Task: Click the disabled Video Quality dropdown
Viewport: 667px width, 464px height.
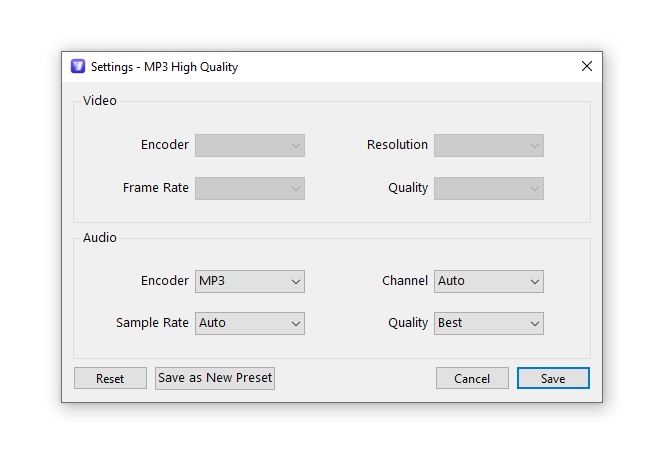Action: 489,188
